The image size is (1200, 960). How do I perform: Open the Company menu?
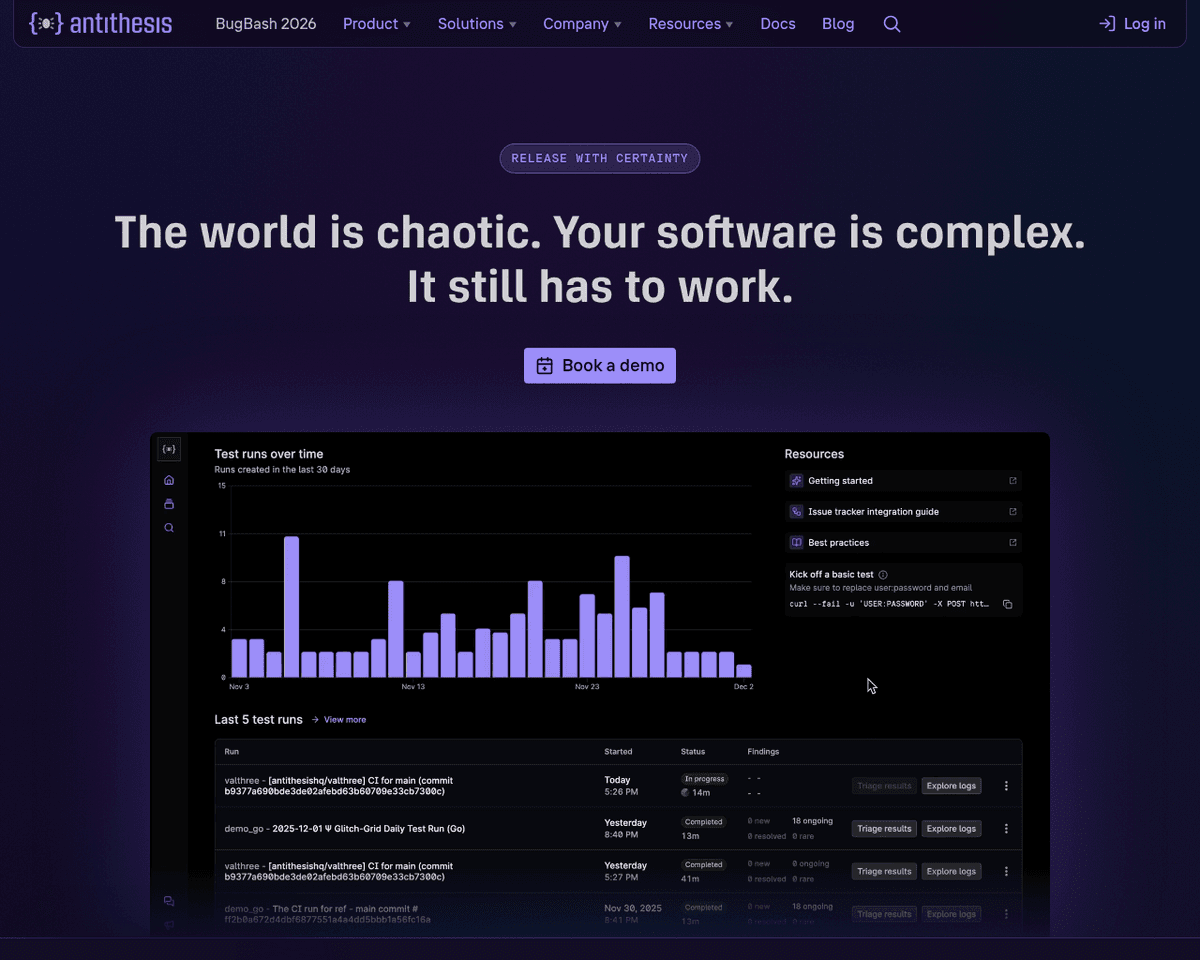point(582,24)
